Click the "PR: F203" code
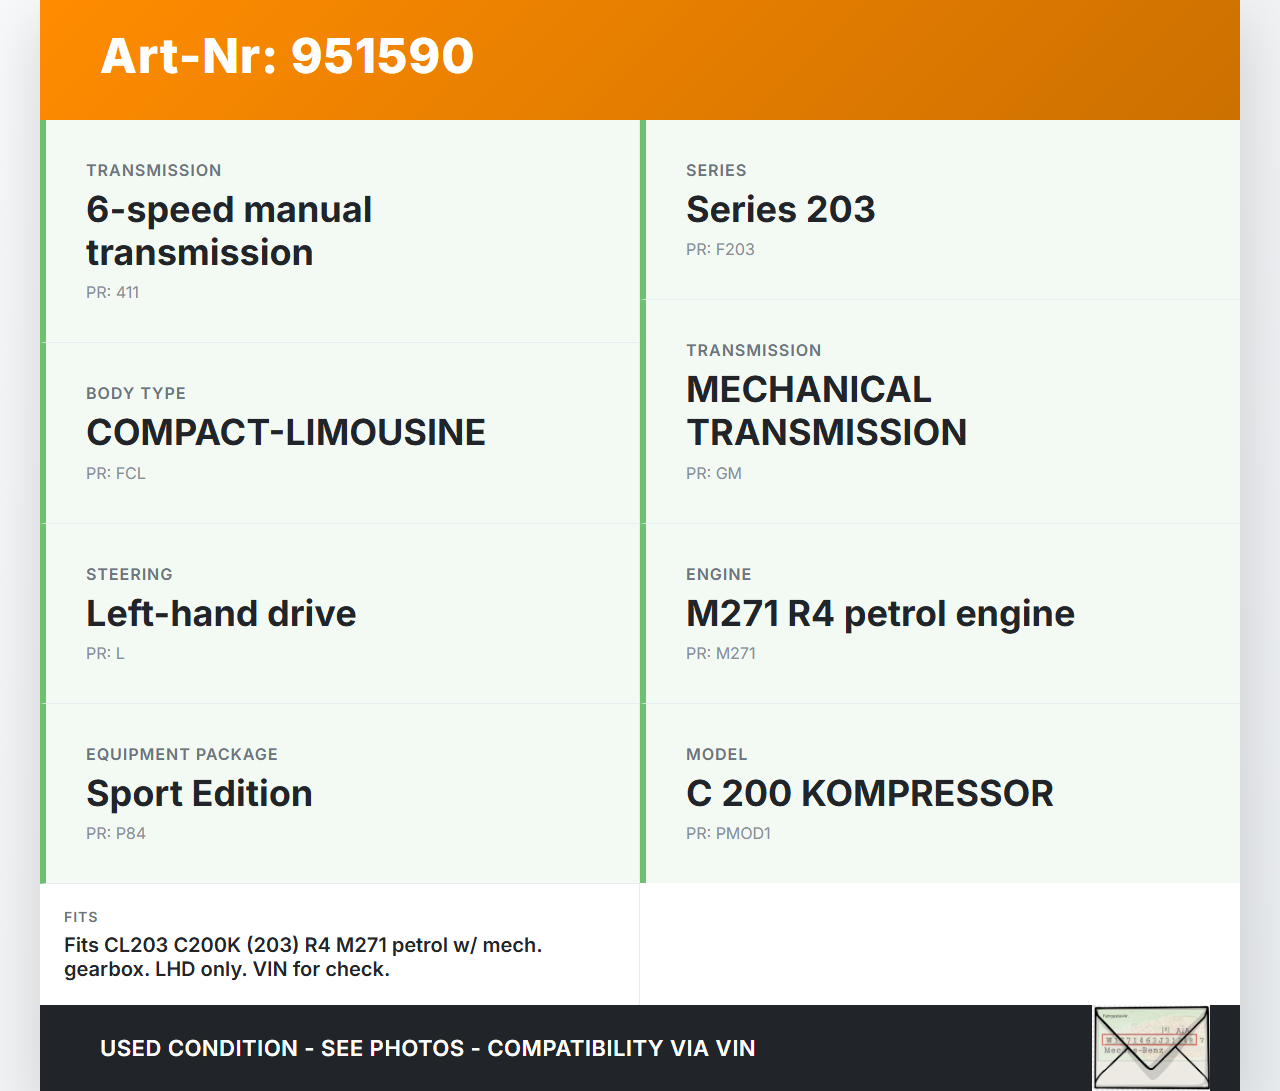The height and width of the screenshot is (1091, 1280). 720,250
